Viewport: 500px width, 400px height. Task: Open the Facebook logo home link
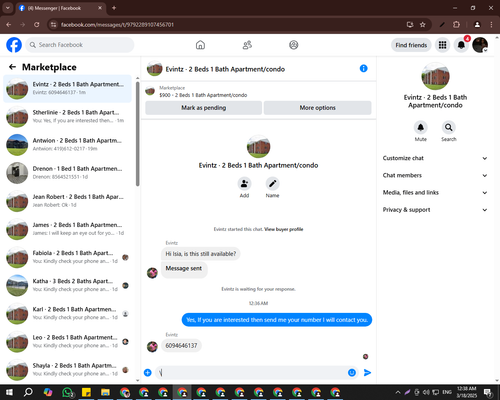tap(14, 45)
